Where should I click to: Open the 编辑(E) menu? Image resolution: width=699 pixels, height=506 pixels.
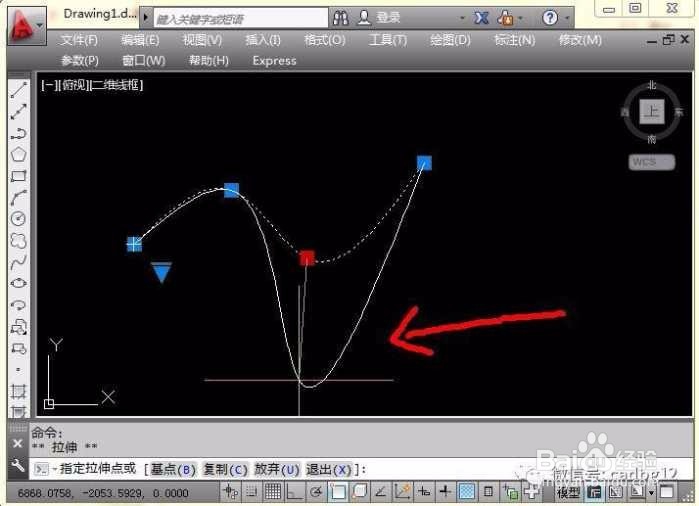pos(140,40)
